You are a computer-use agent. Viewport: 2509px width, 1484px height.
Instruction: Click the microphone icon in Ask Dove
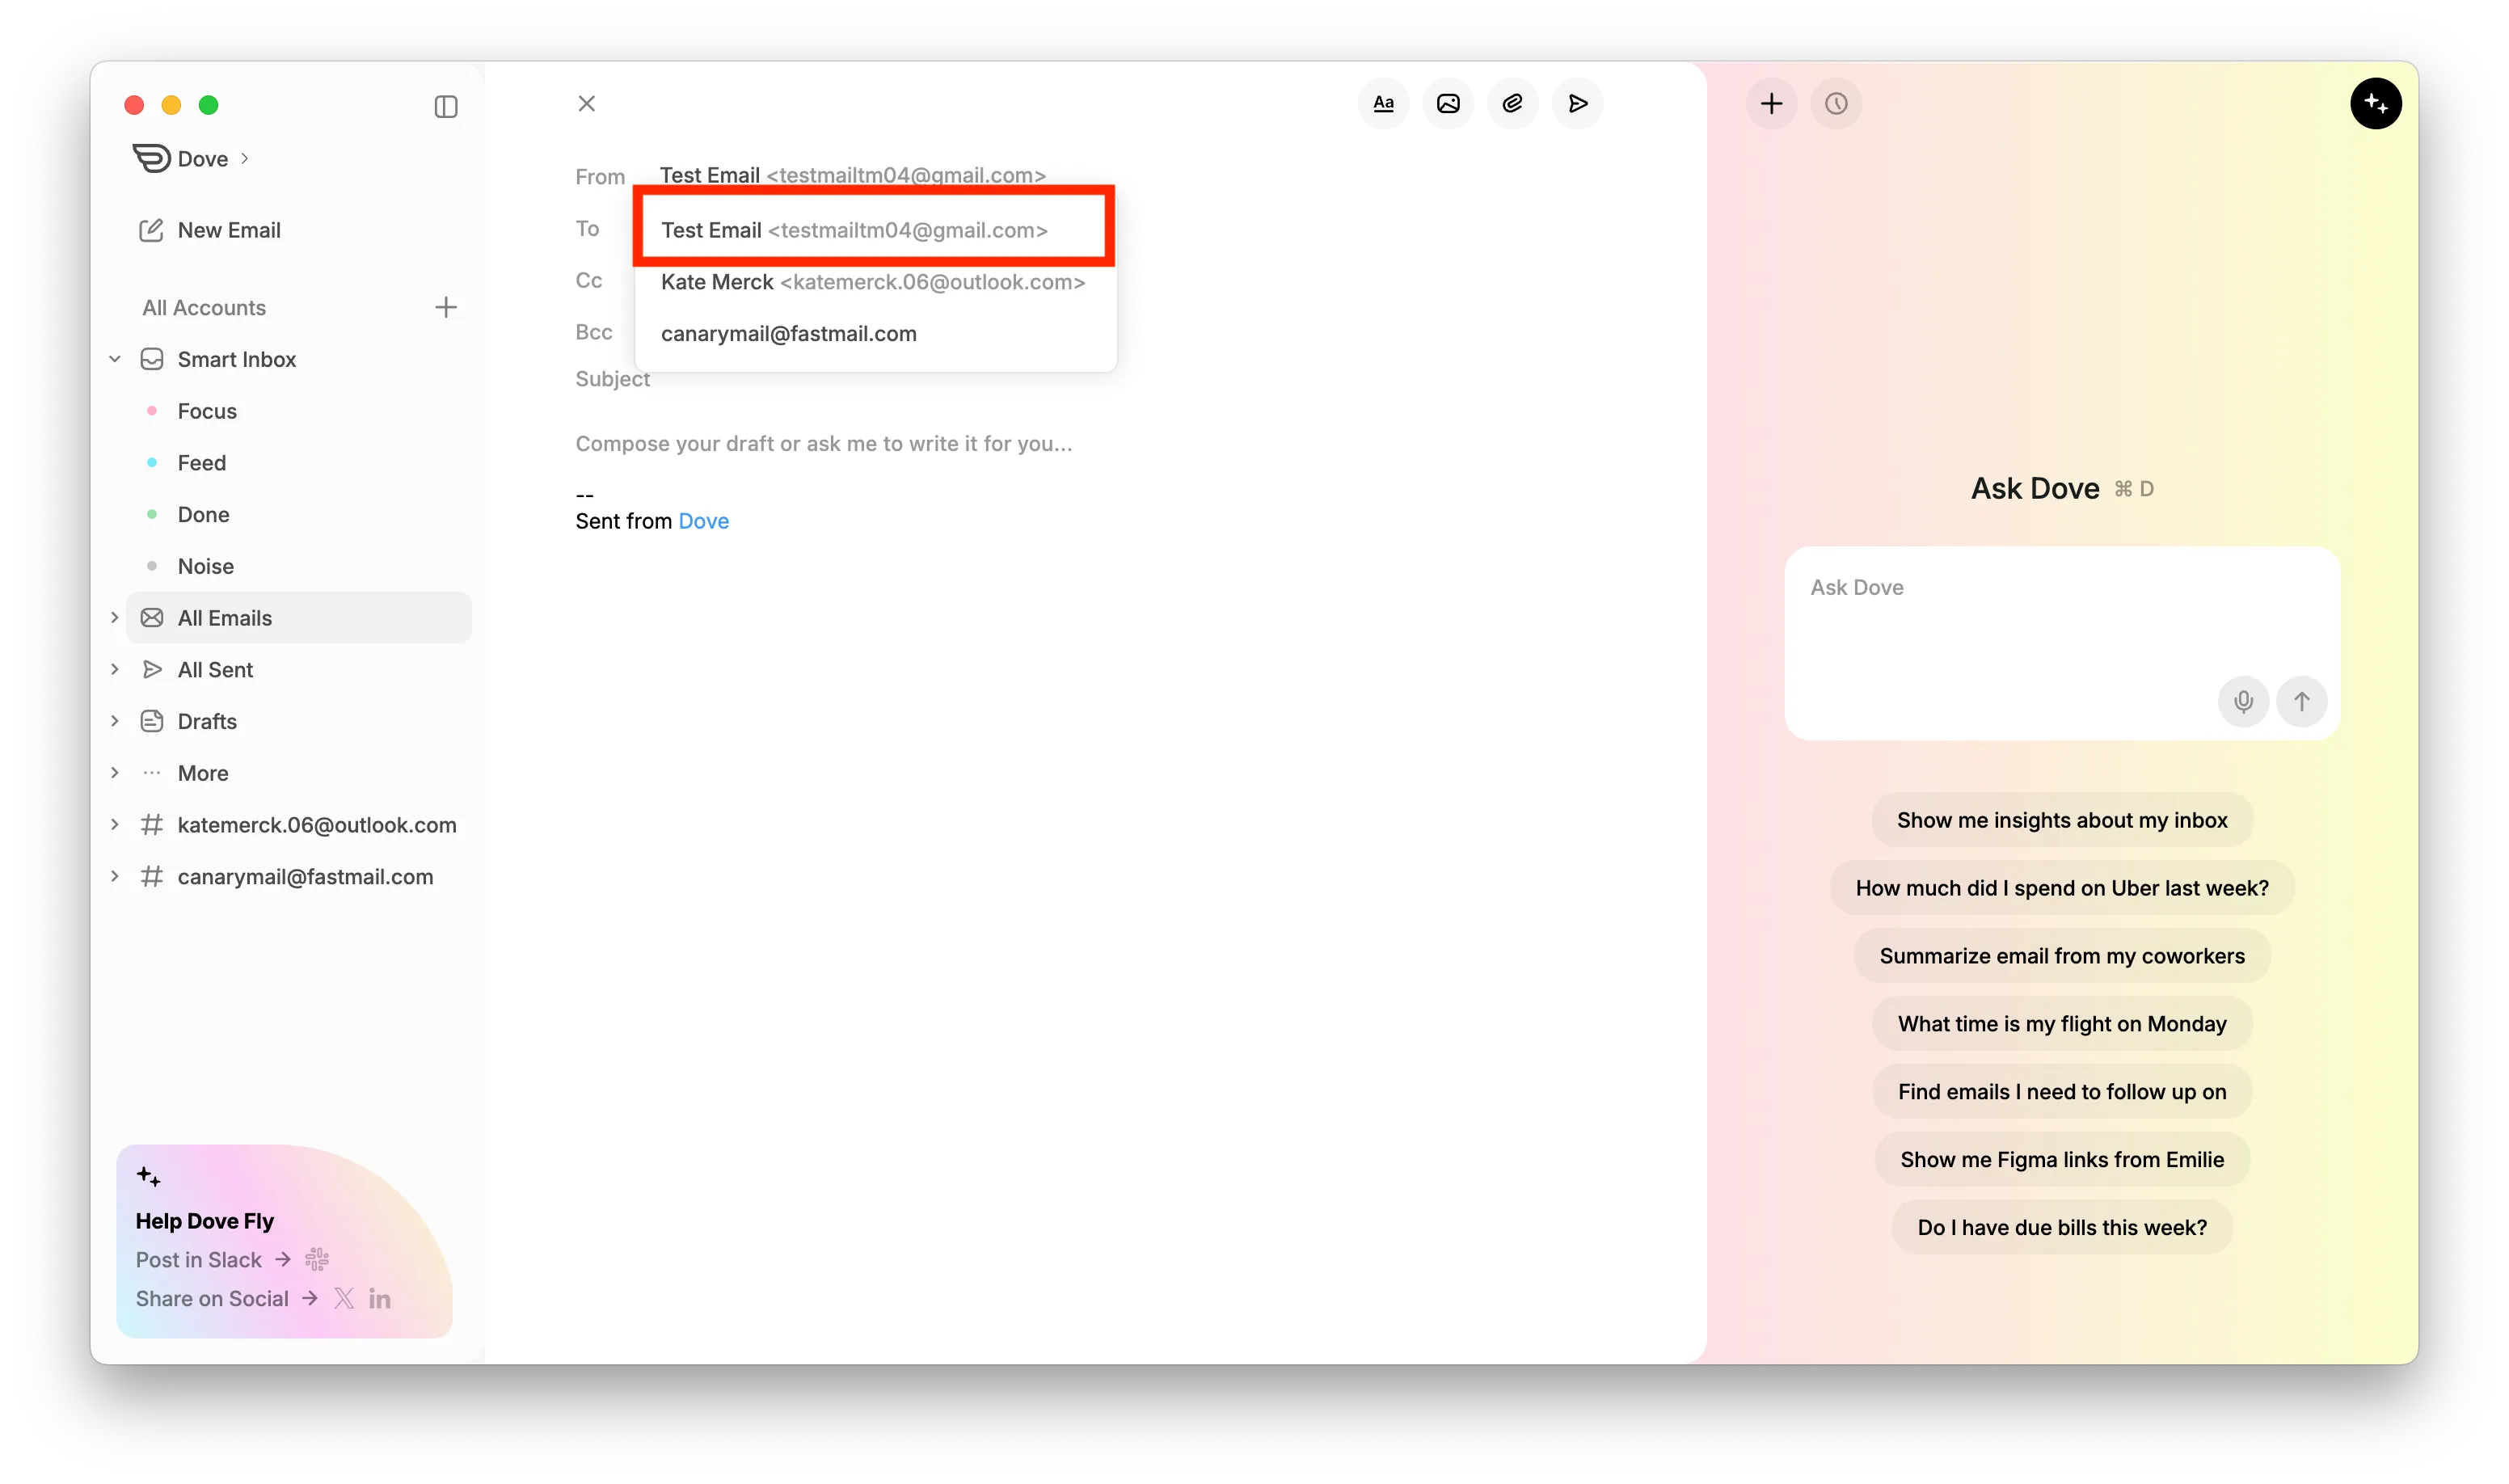(x=2243, y=701)
